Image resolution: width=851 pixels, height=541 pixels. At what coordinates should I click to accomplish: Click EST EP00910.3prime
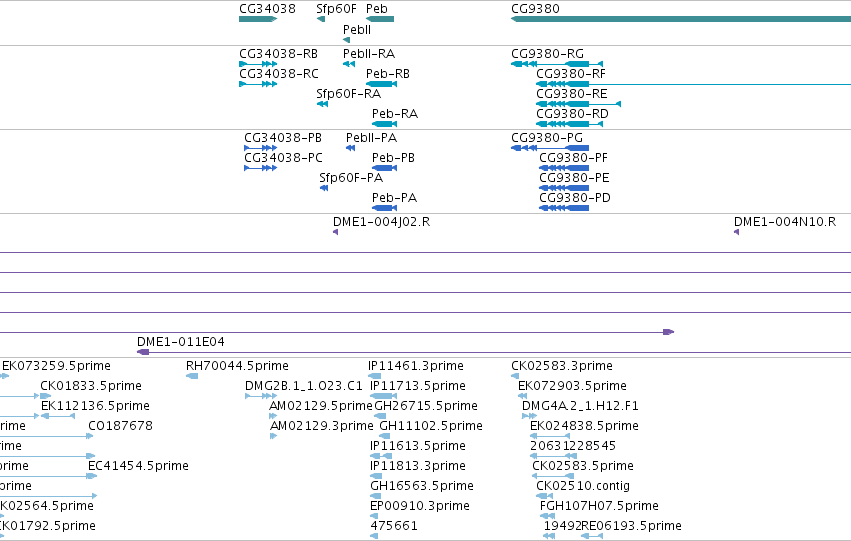(373, 517)
